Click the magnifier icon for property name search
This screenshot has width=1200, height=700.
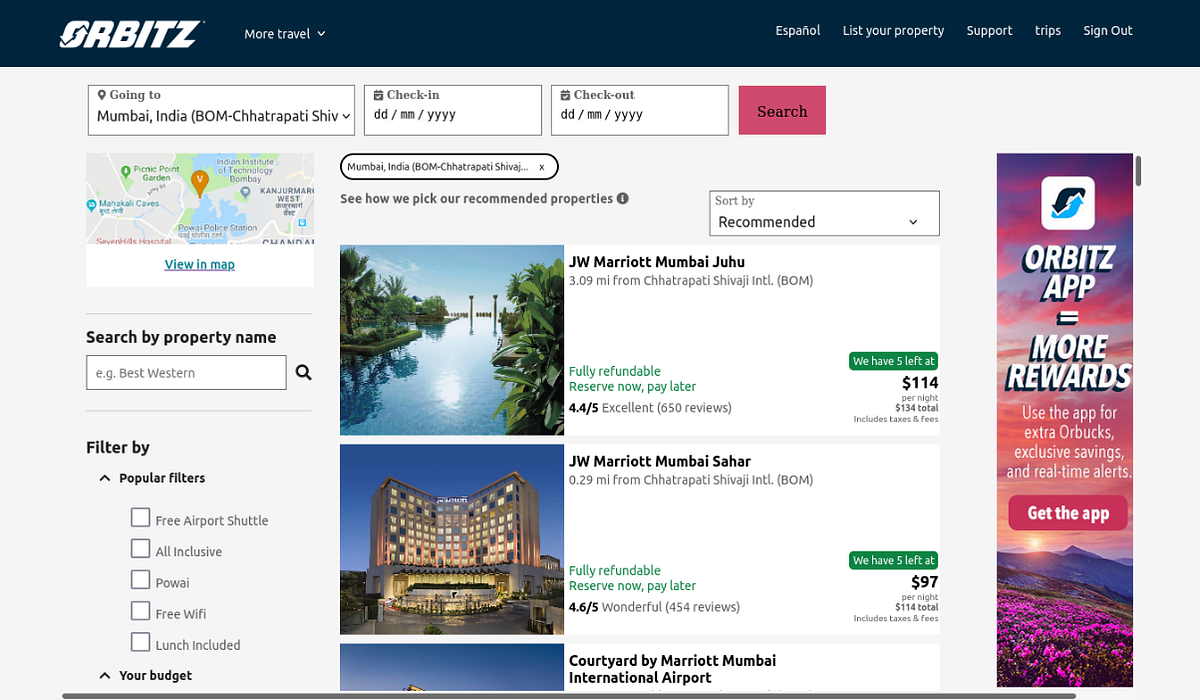304,373
